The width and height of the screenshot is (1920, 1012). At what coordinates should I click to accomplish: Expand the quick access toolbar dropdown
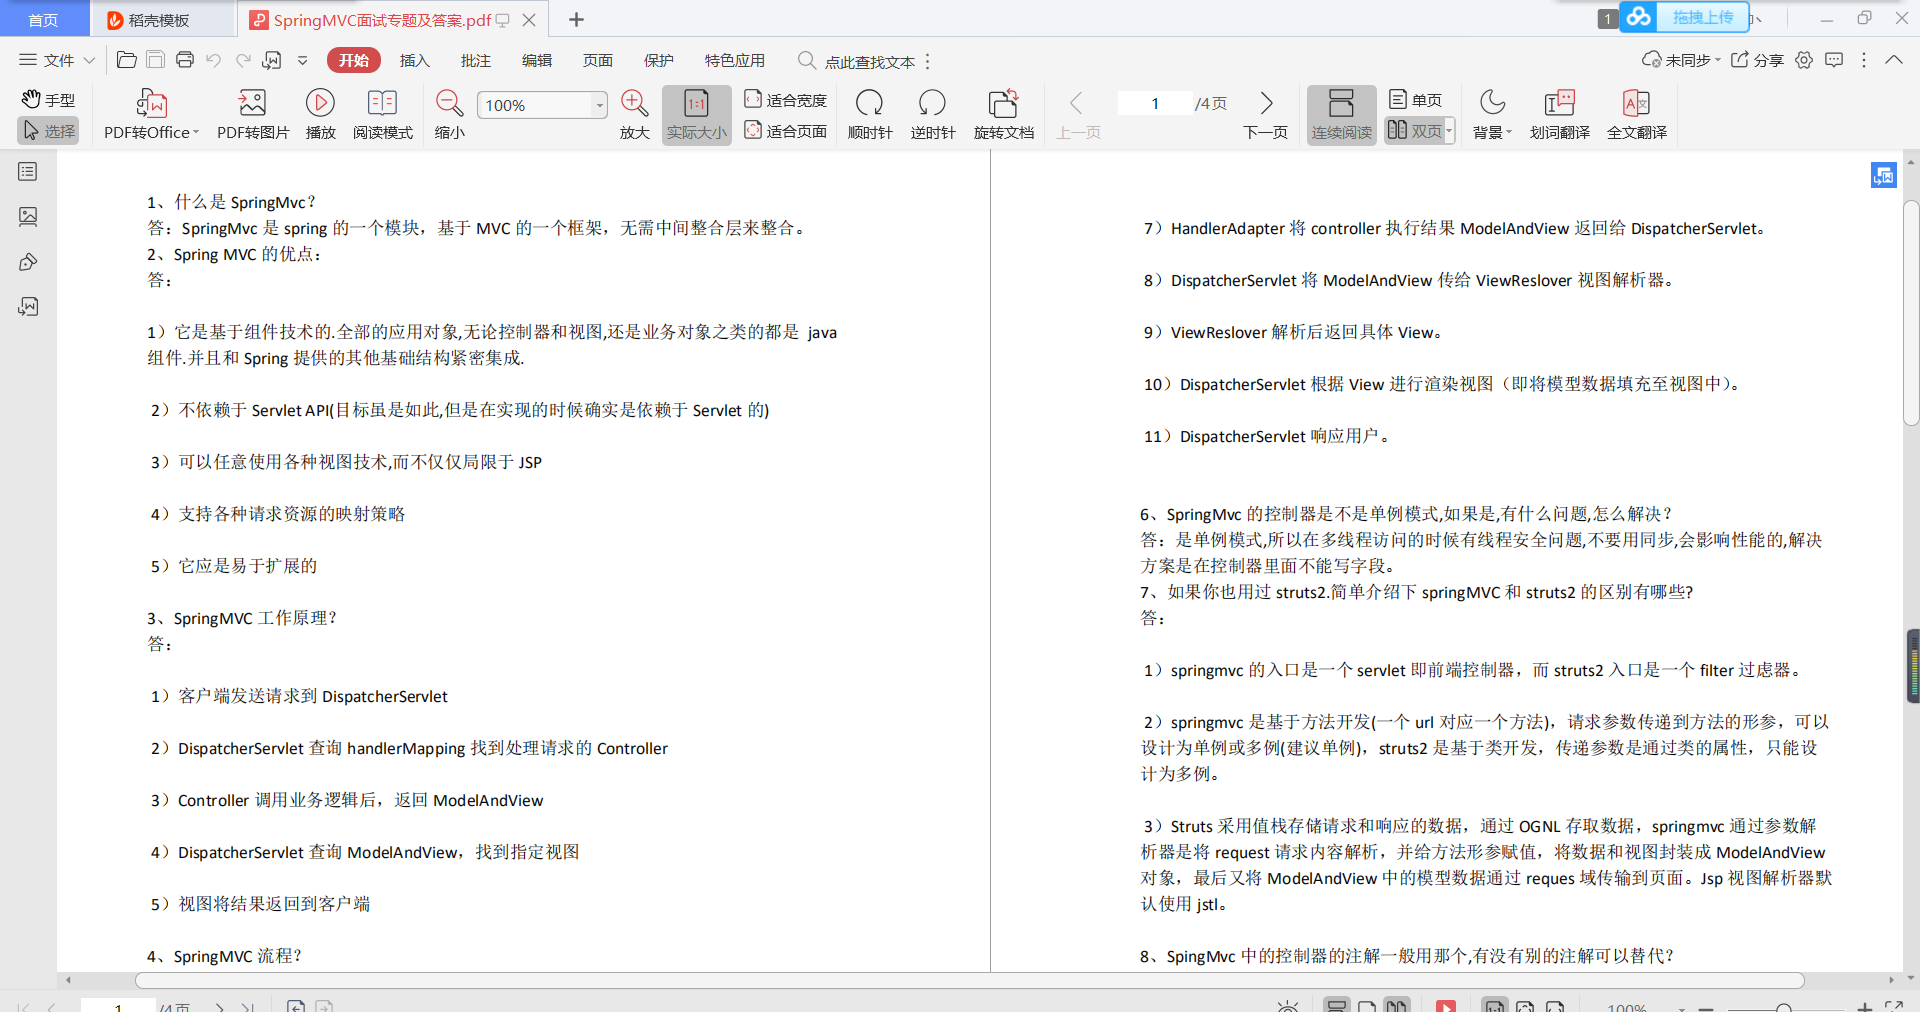click(302, 60)
